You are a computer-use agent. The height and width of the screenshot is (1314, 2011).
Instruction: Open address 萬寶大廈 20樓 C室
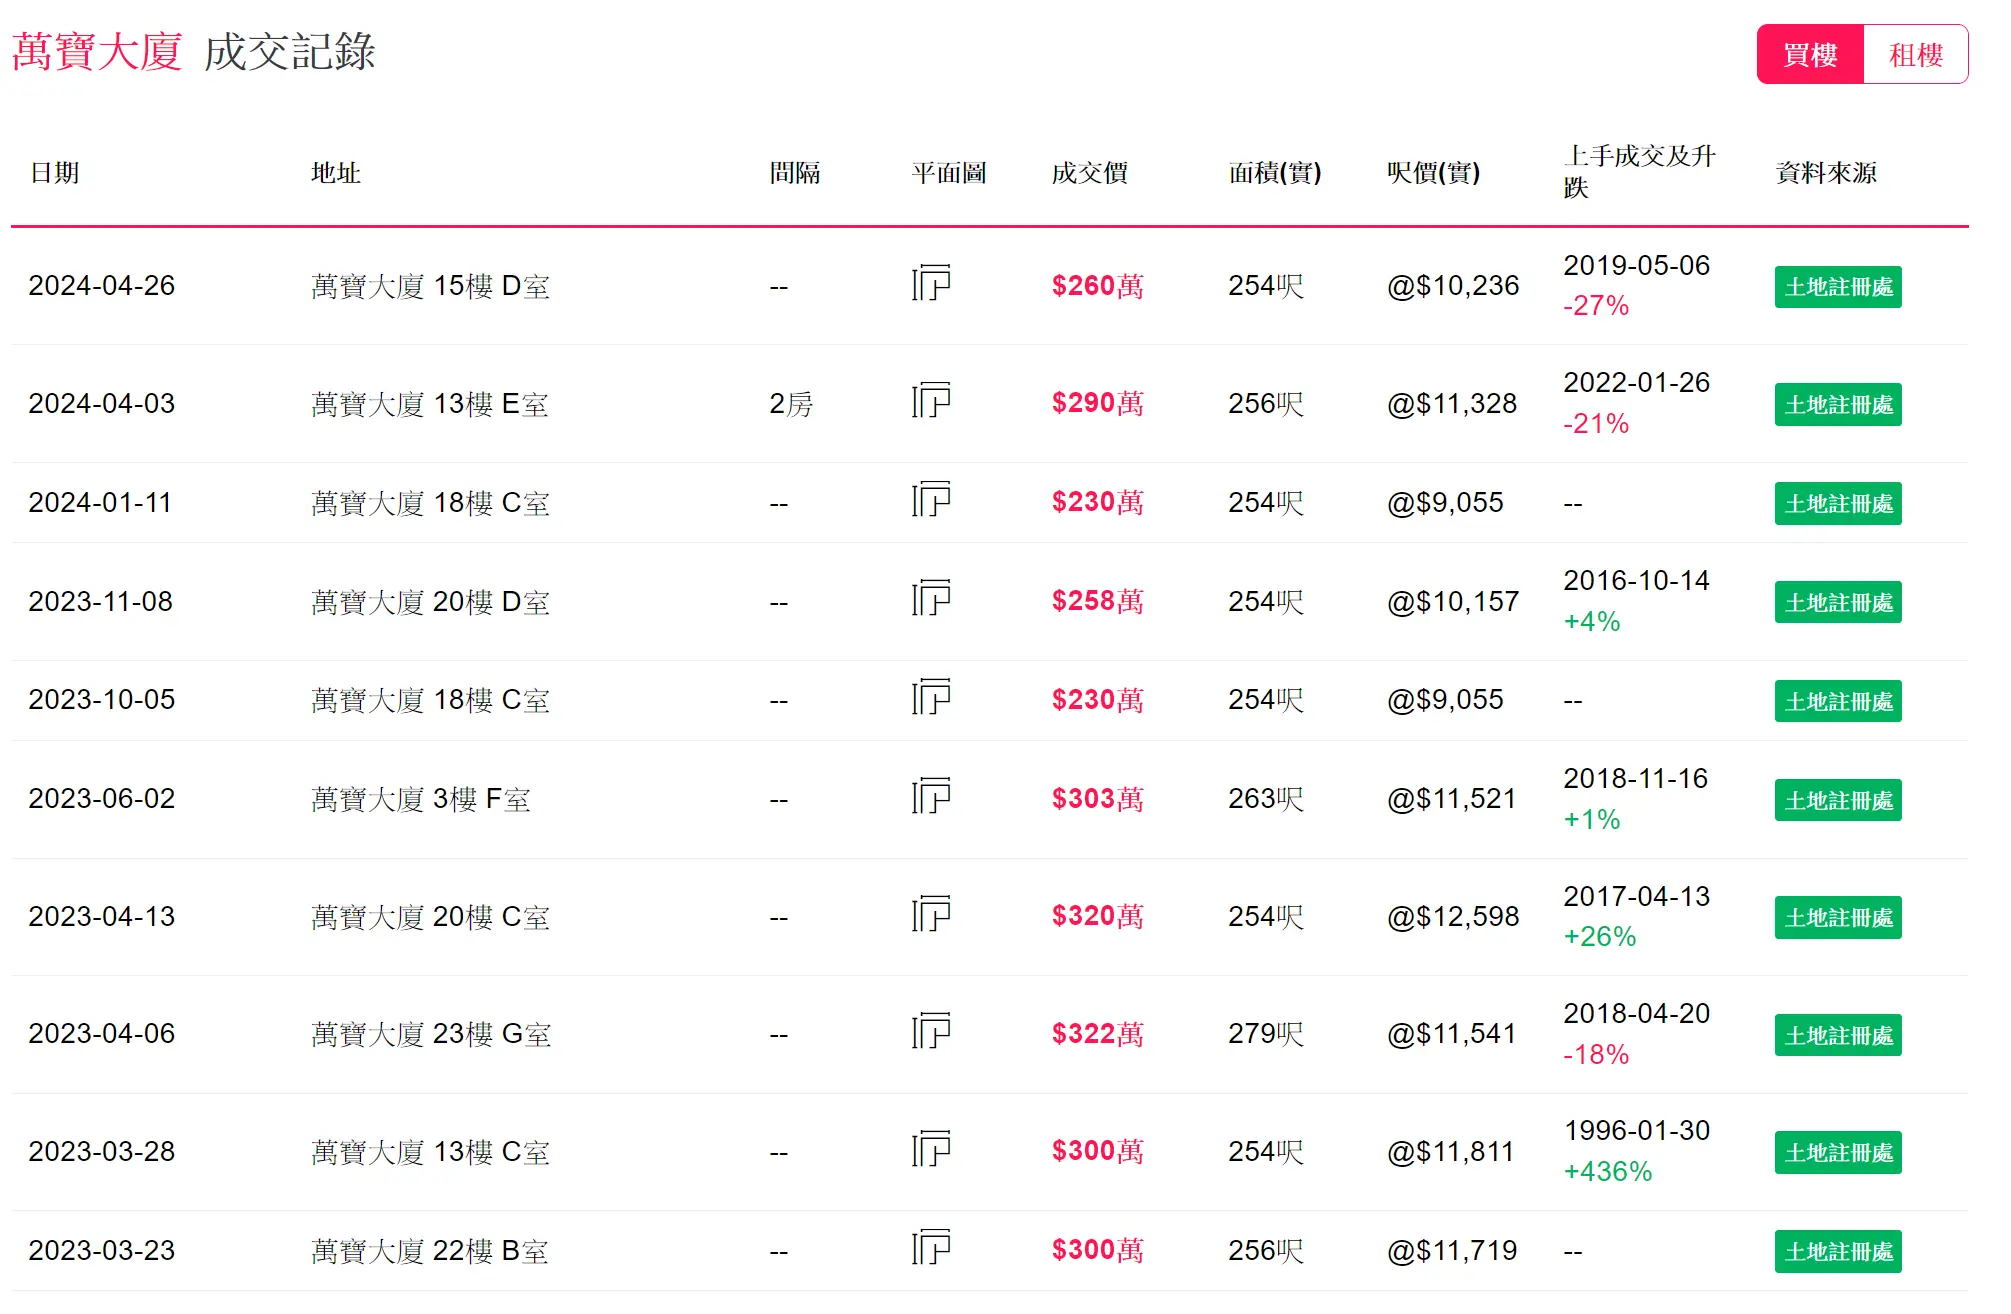tap(430, 917)
